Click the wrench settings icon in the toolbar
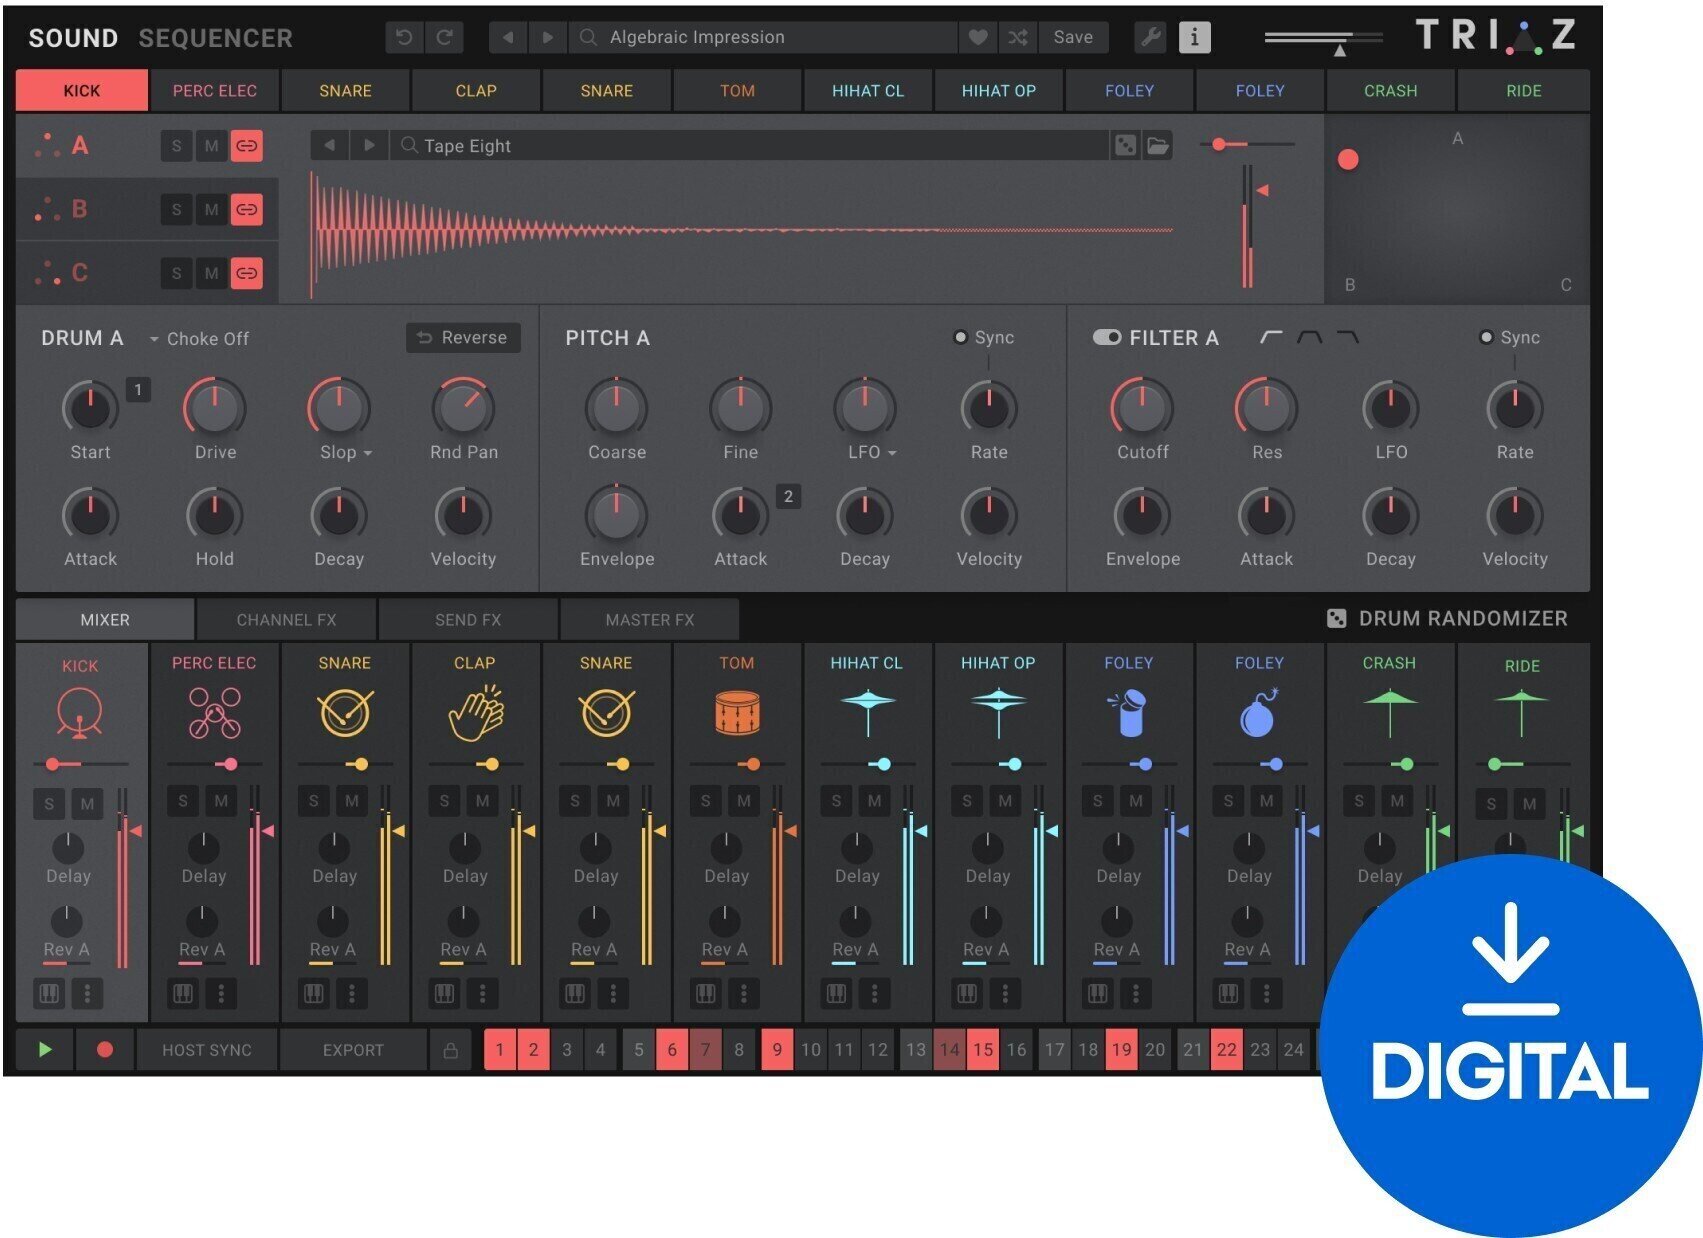 tap(1151, 37)
